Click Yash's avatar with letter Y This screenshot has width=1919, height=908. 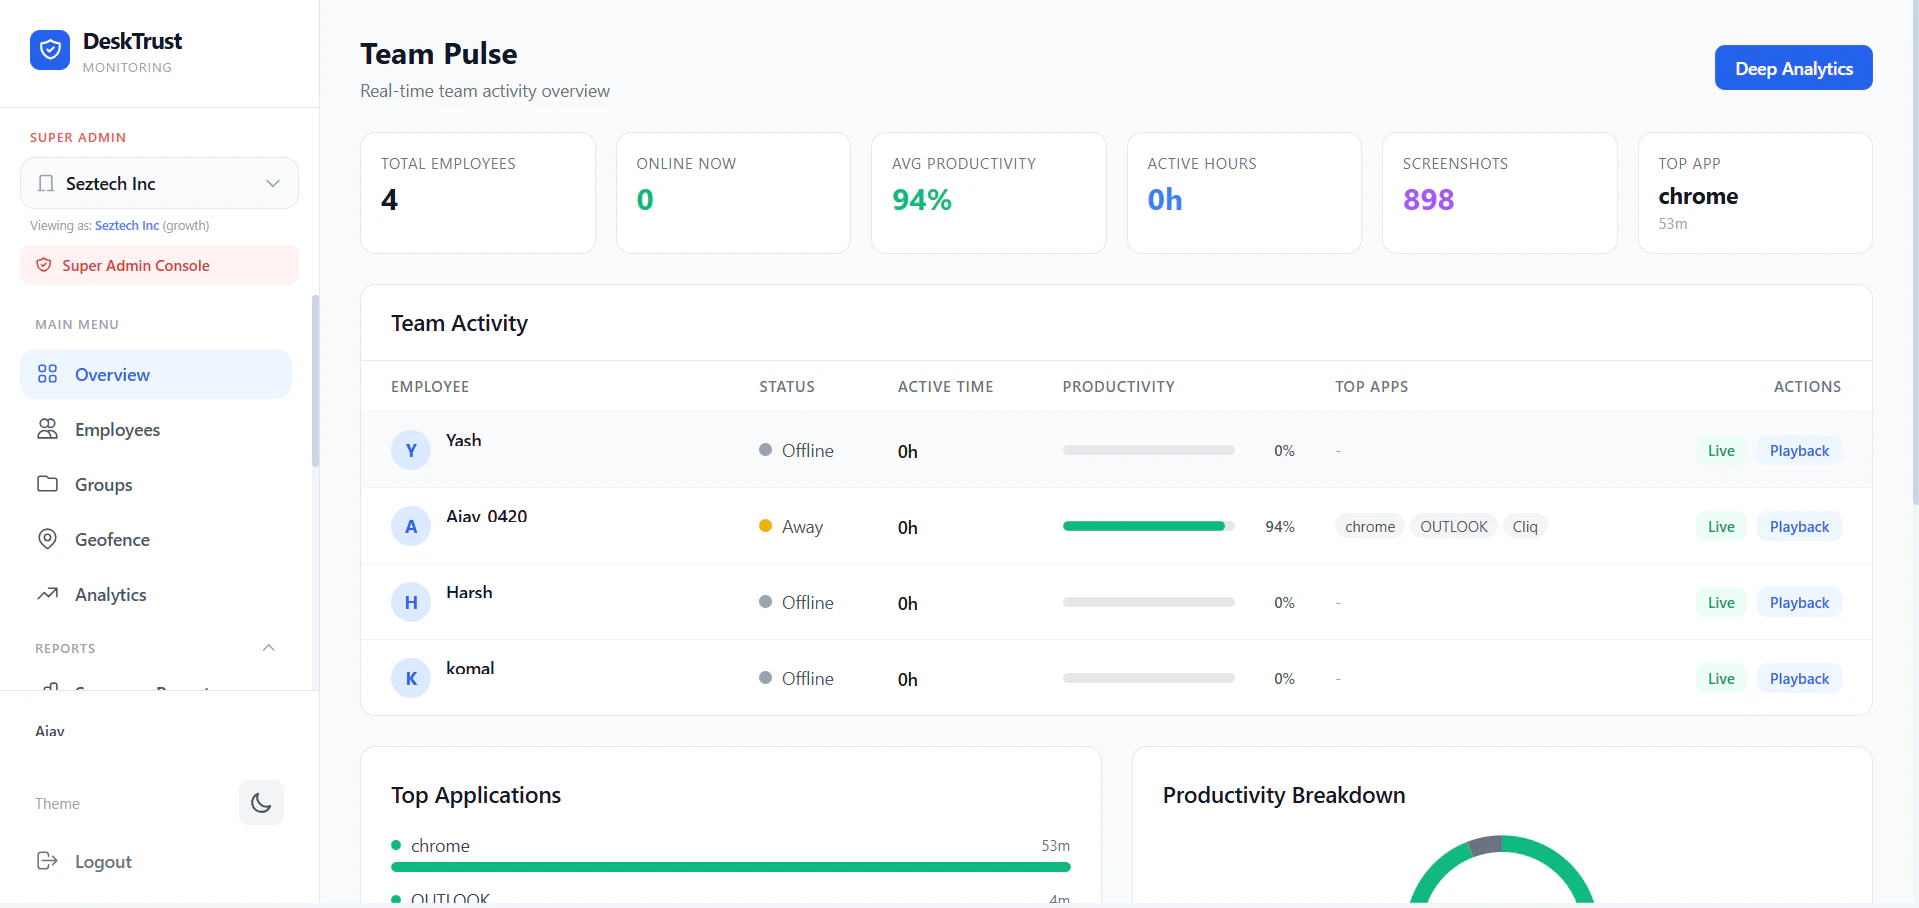pyautogui.click(x=411, y=450)
